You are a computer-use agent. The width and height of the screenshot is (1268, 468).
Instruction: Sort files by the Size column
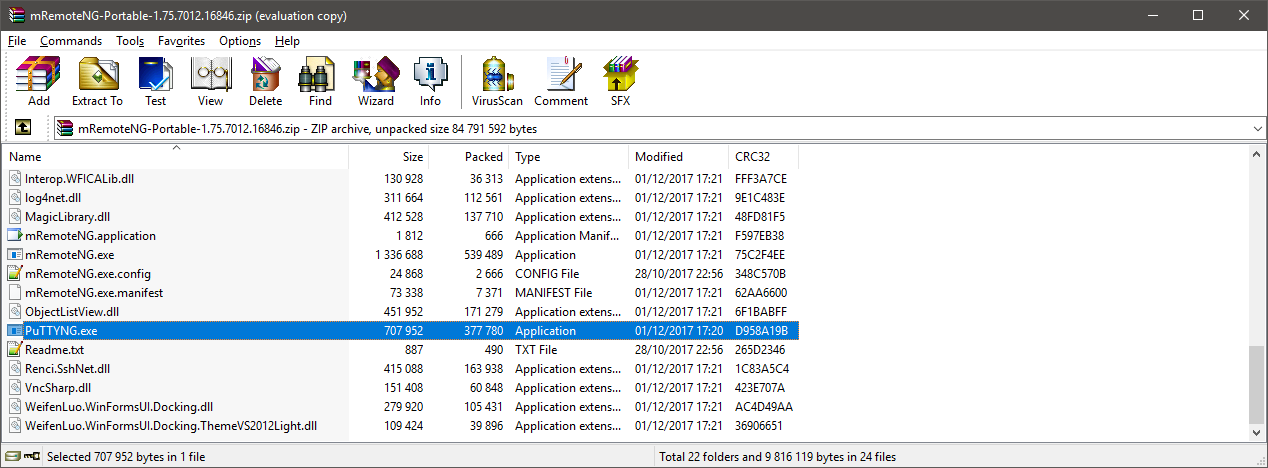388,157
